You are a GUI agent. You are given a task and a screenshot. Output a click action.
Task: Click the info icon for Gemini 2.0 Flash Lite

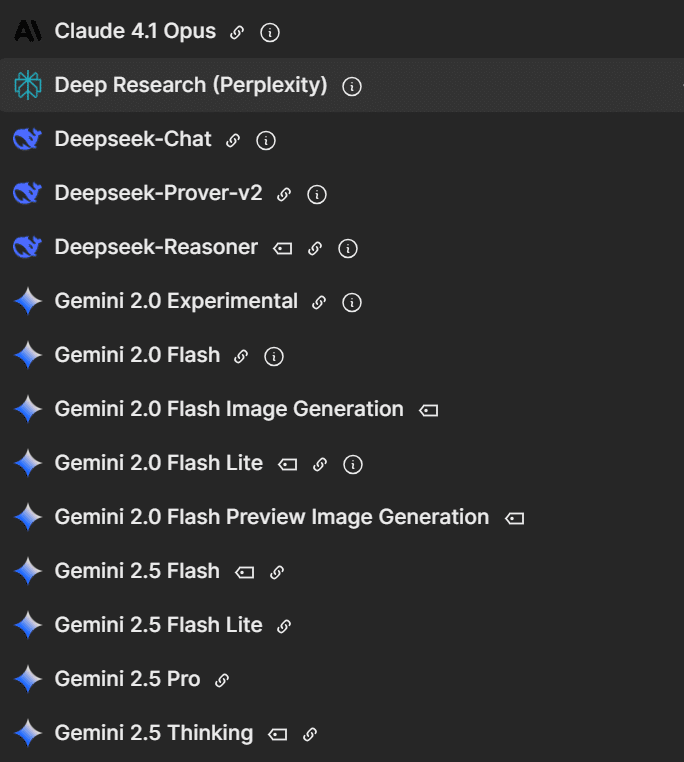[352, 464]
